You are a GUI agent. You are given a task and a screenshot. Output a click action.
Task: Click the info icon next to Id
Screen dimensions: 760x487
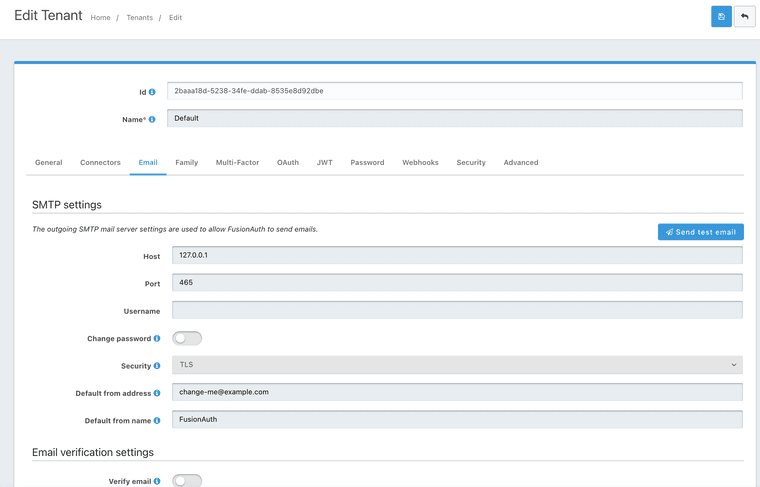[x=152, y=92]
